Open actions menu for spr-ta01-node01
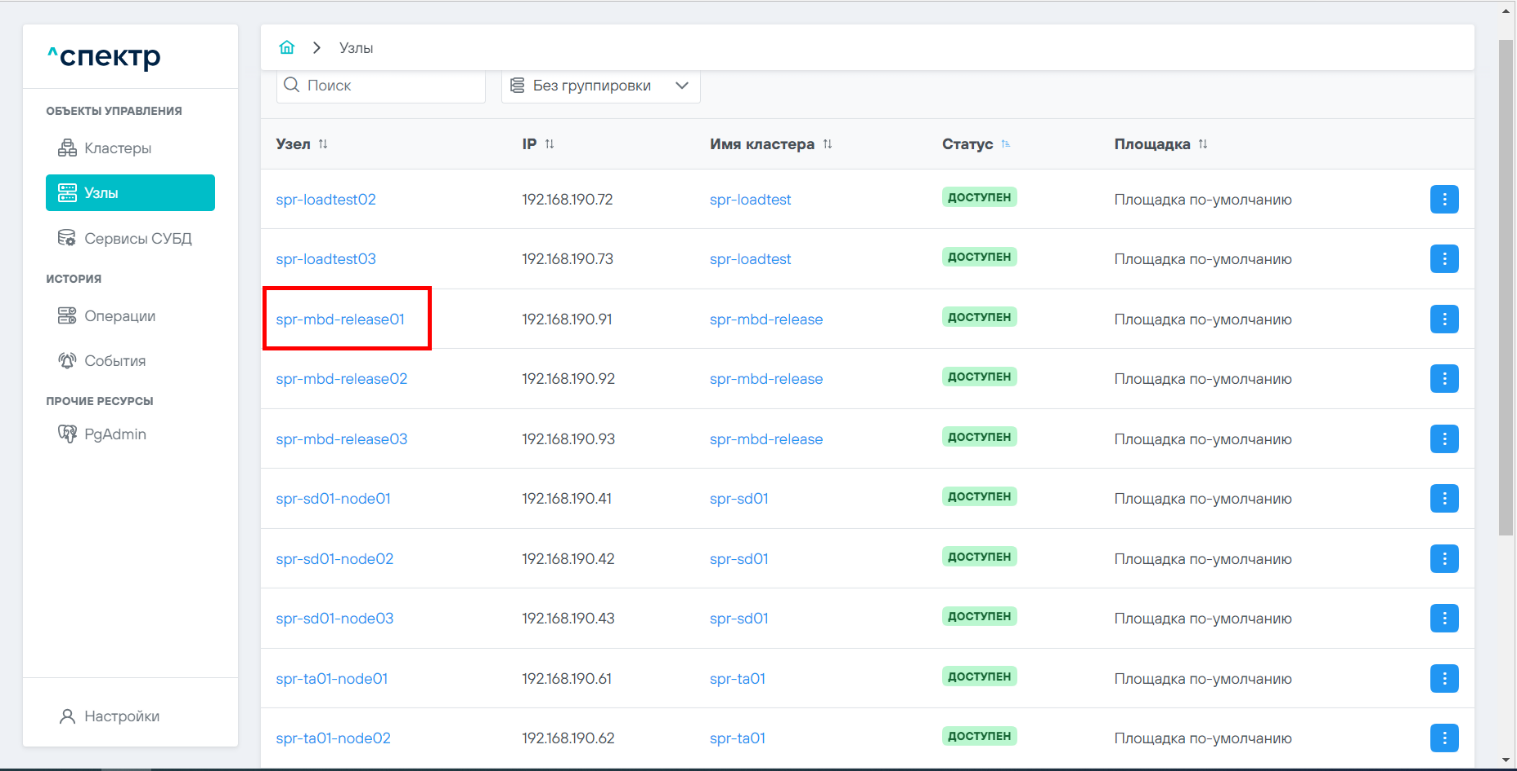The height and width of the screenshot is (771, 1517). click(x=1444, y=679)
